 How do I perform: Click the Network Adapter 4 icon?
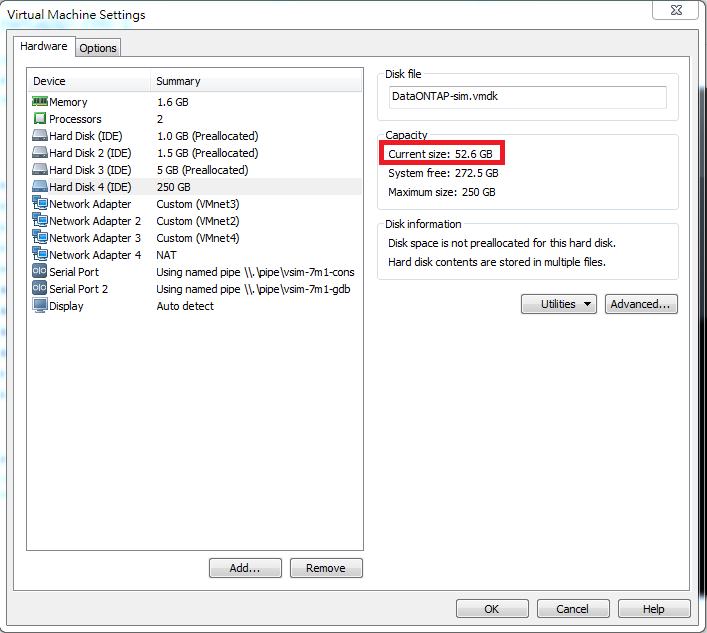(40, 254)
